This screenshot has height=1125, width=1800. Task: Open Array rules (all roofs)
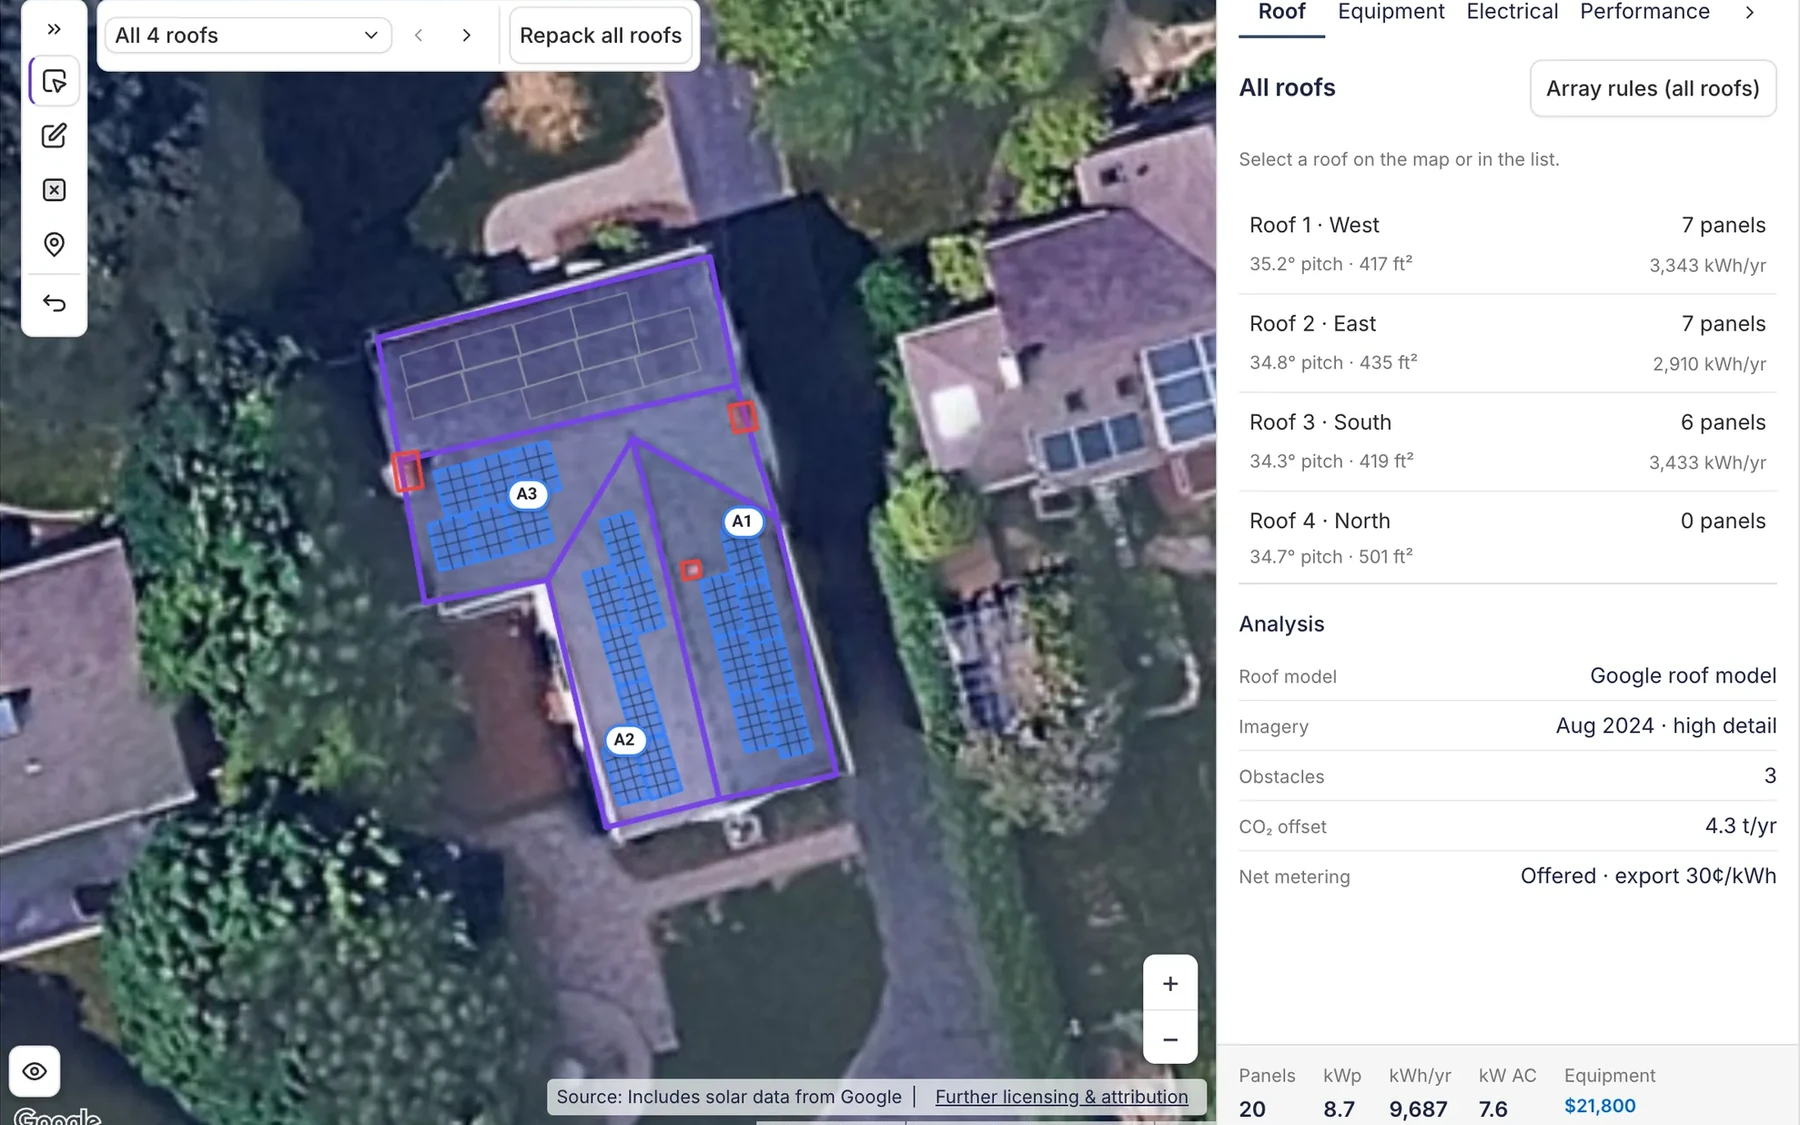point(1653,88)
